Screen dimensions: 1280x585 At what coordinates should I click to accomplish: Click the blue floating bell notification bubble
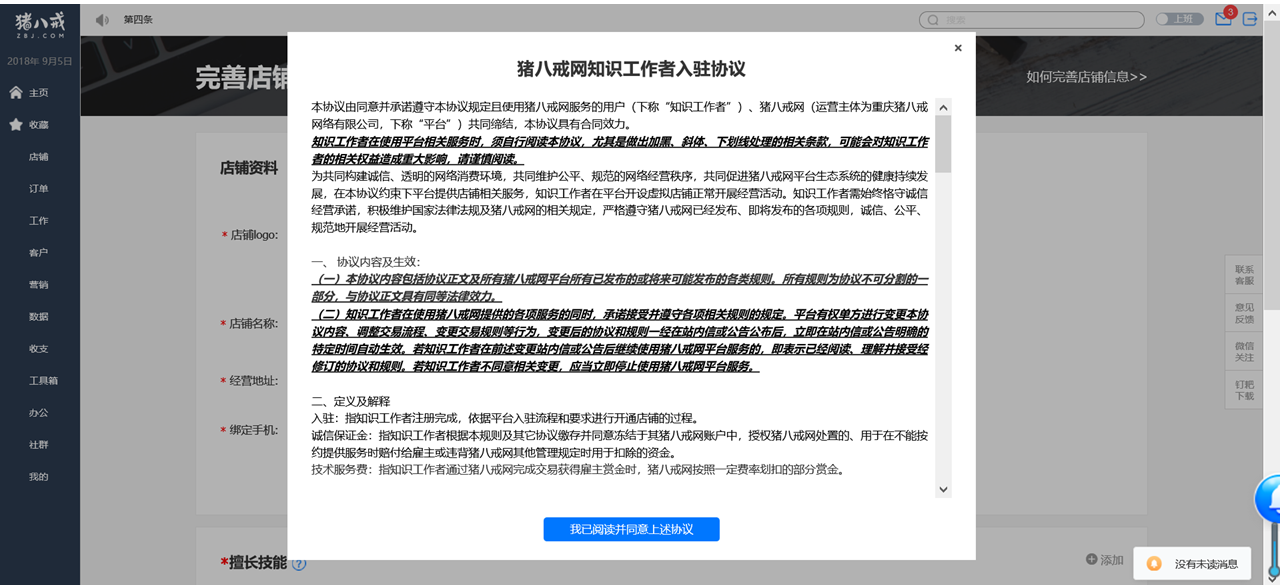(x=1268, y=497)
